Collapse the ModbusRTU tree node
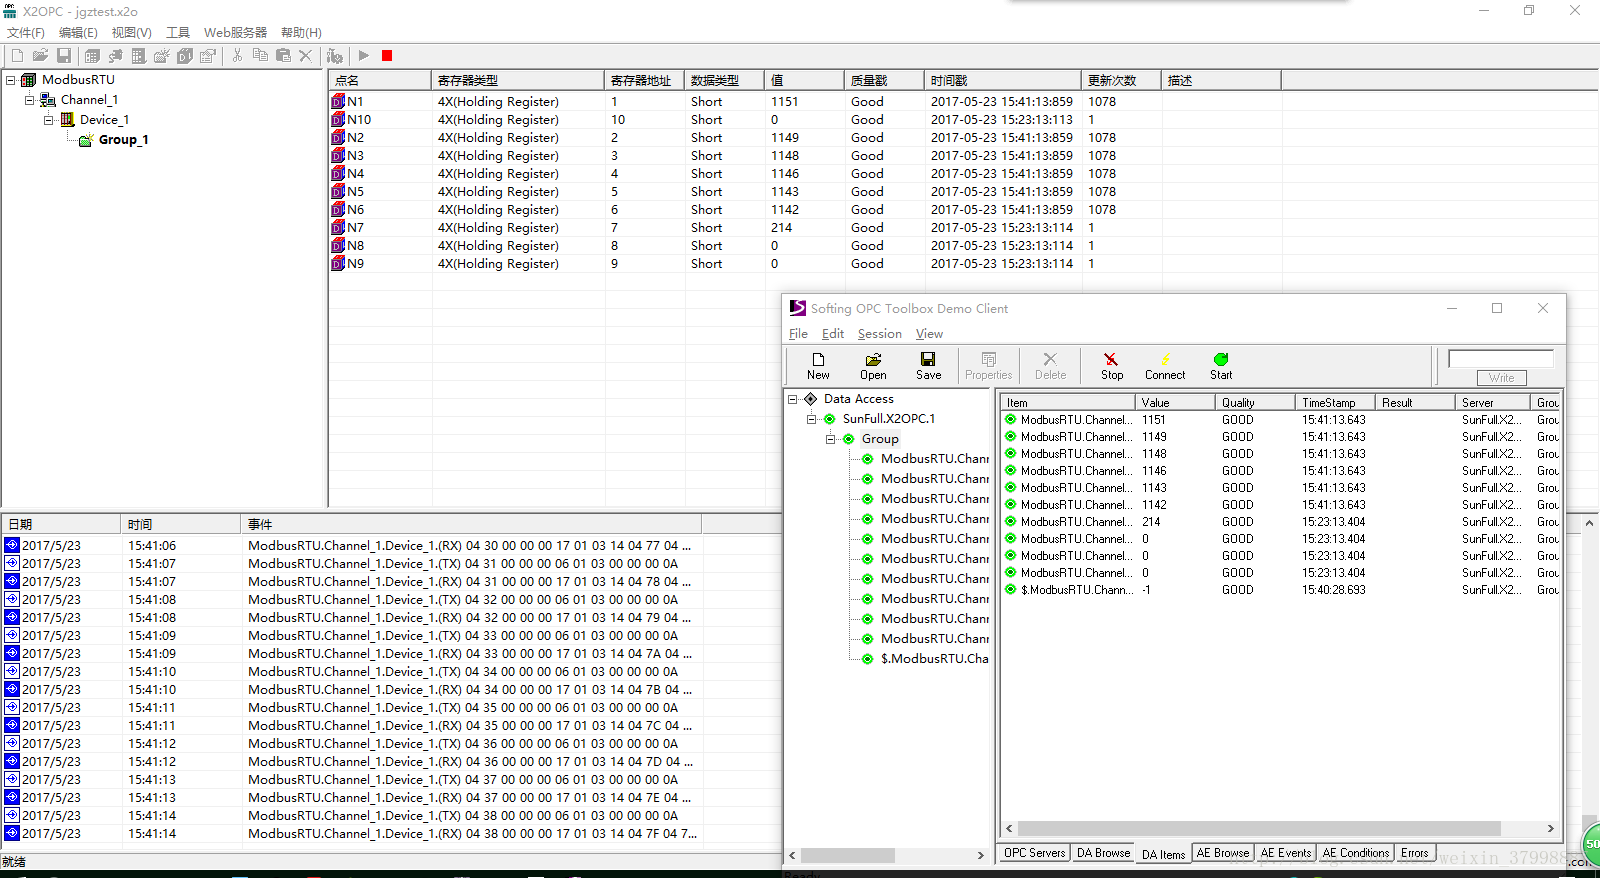1600x878 pixels. click(10, 80)
